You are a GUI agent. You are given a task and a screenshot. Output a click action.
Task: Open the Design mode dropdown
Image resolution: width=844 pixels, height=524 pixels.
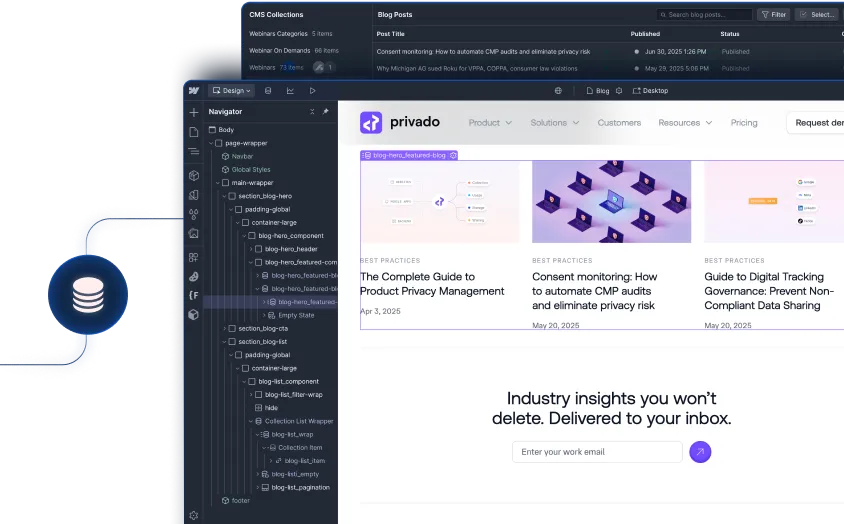(231, 90)
